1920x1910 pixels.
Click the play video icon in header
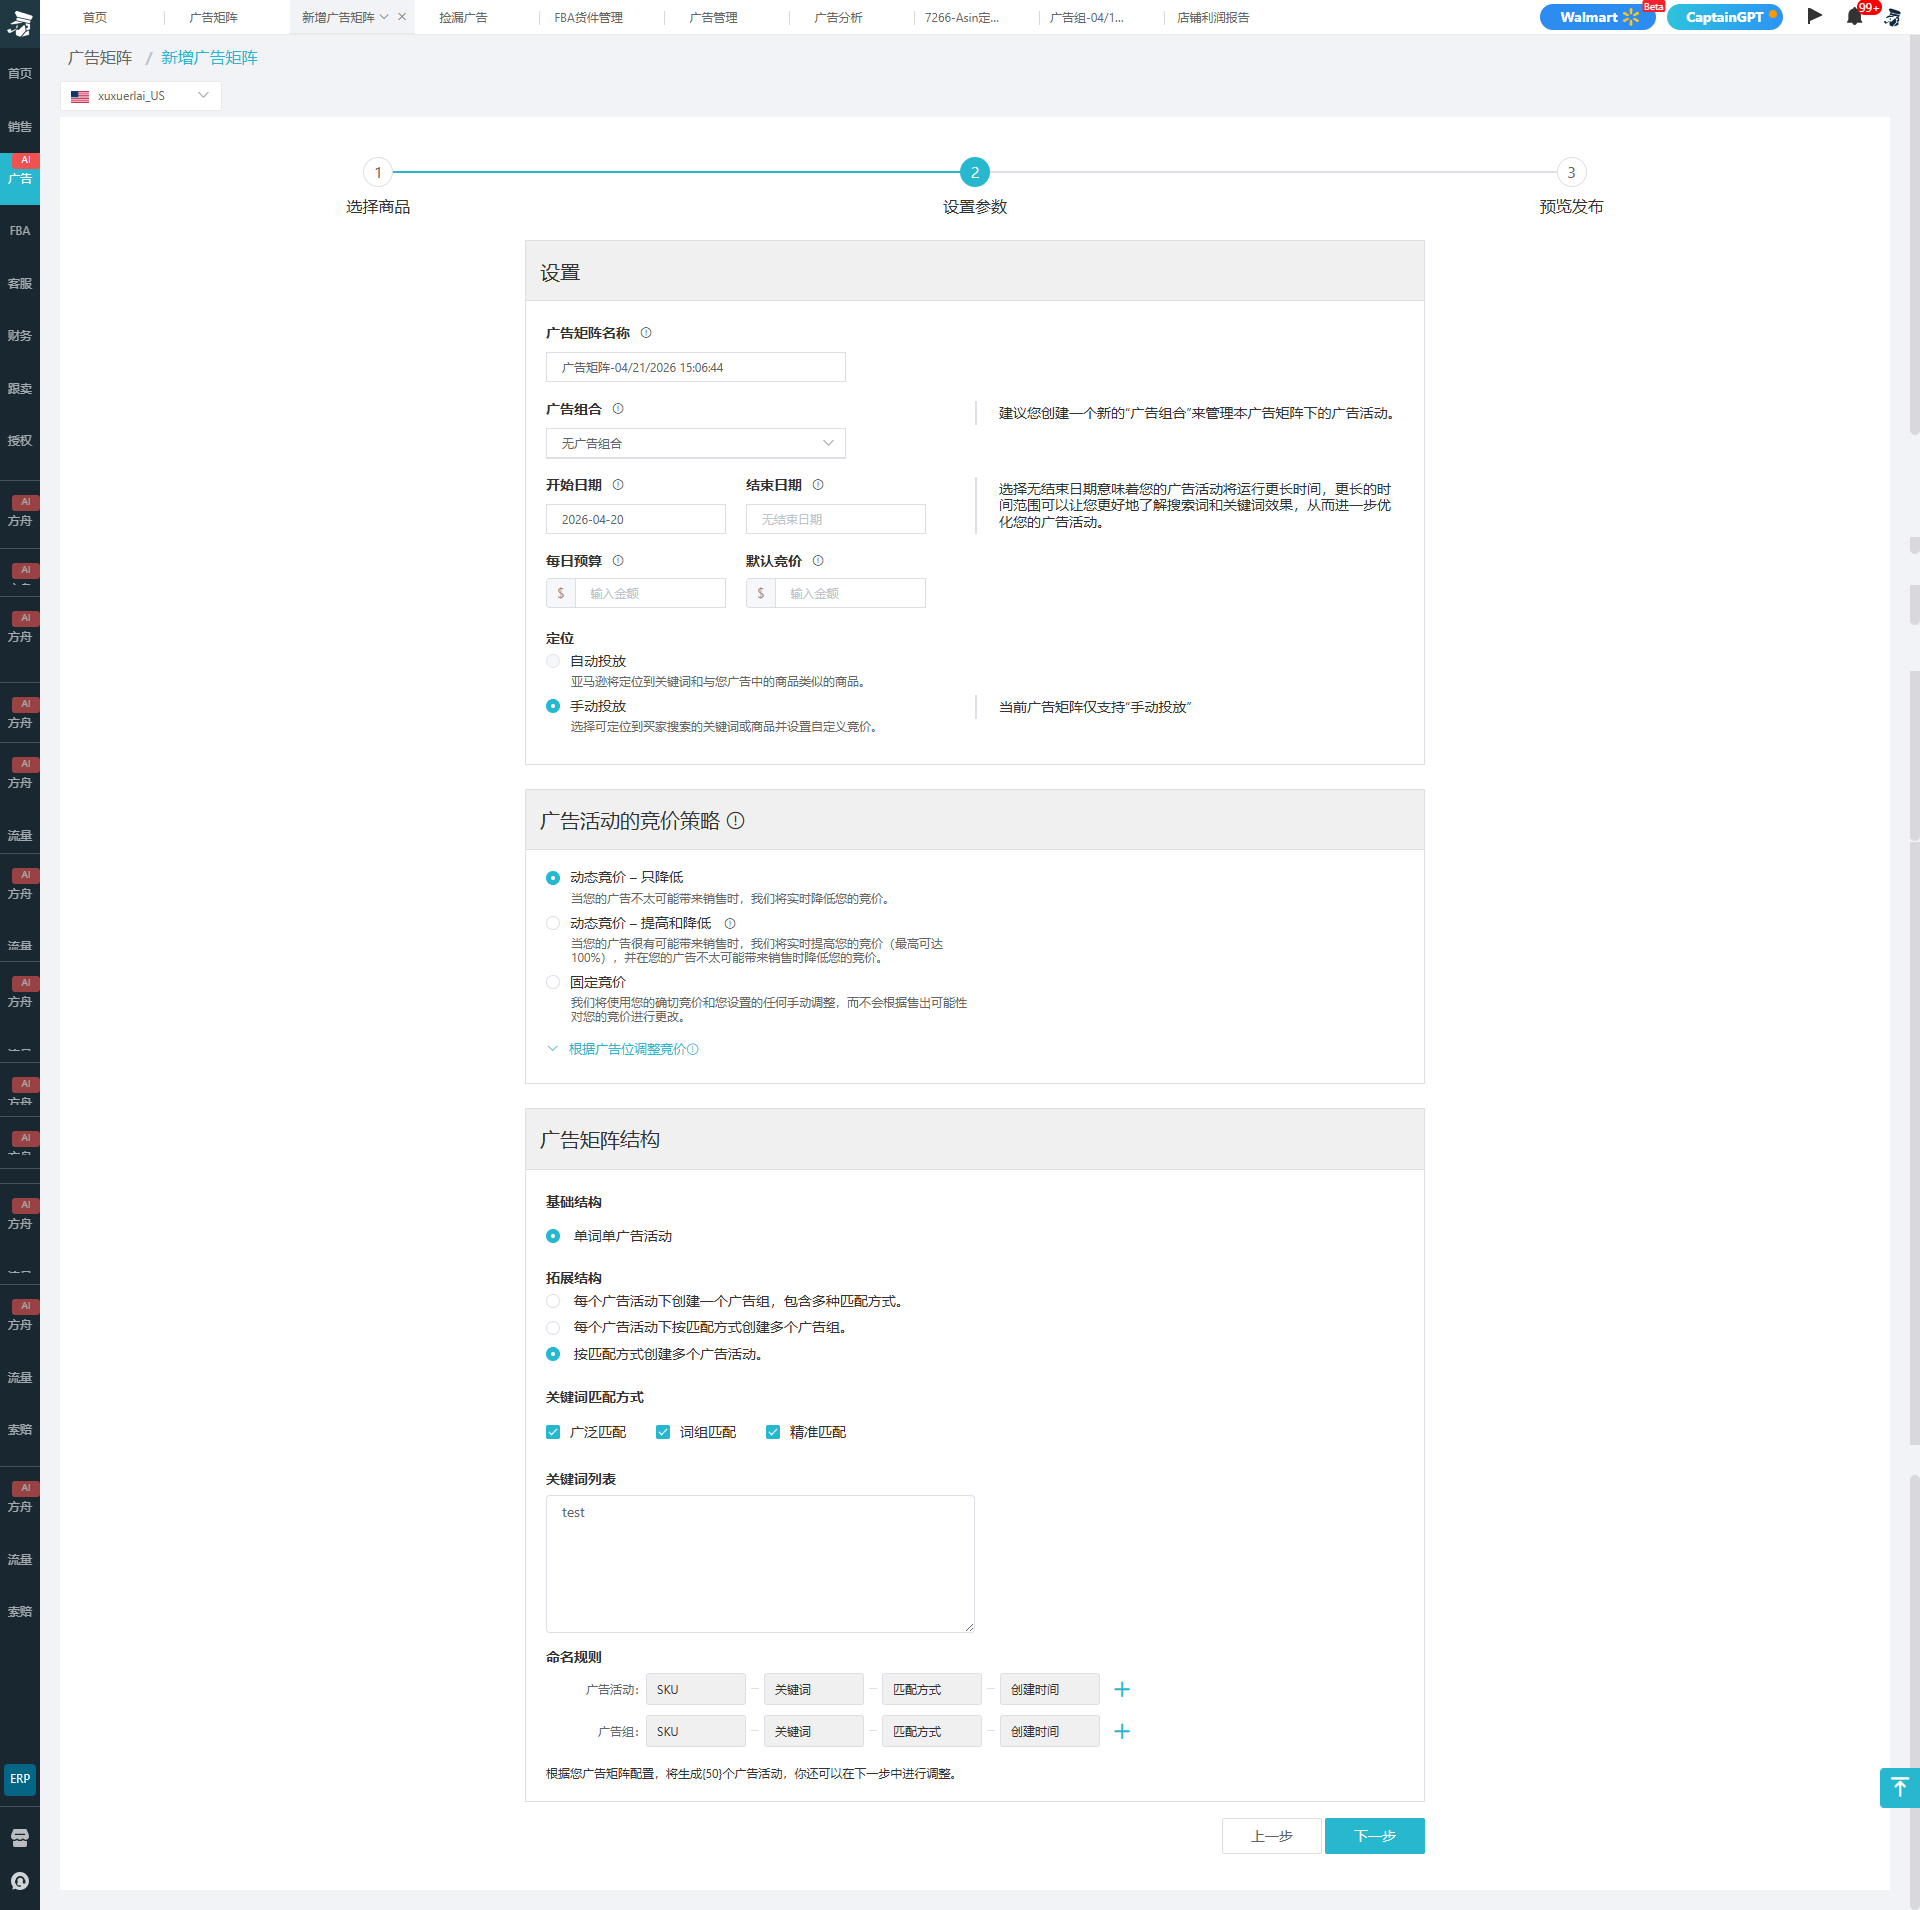(1814, 16)
